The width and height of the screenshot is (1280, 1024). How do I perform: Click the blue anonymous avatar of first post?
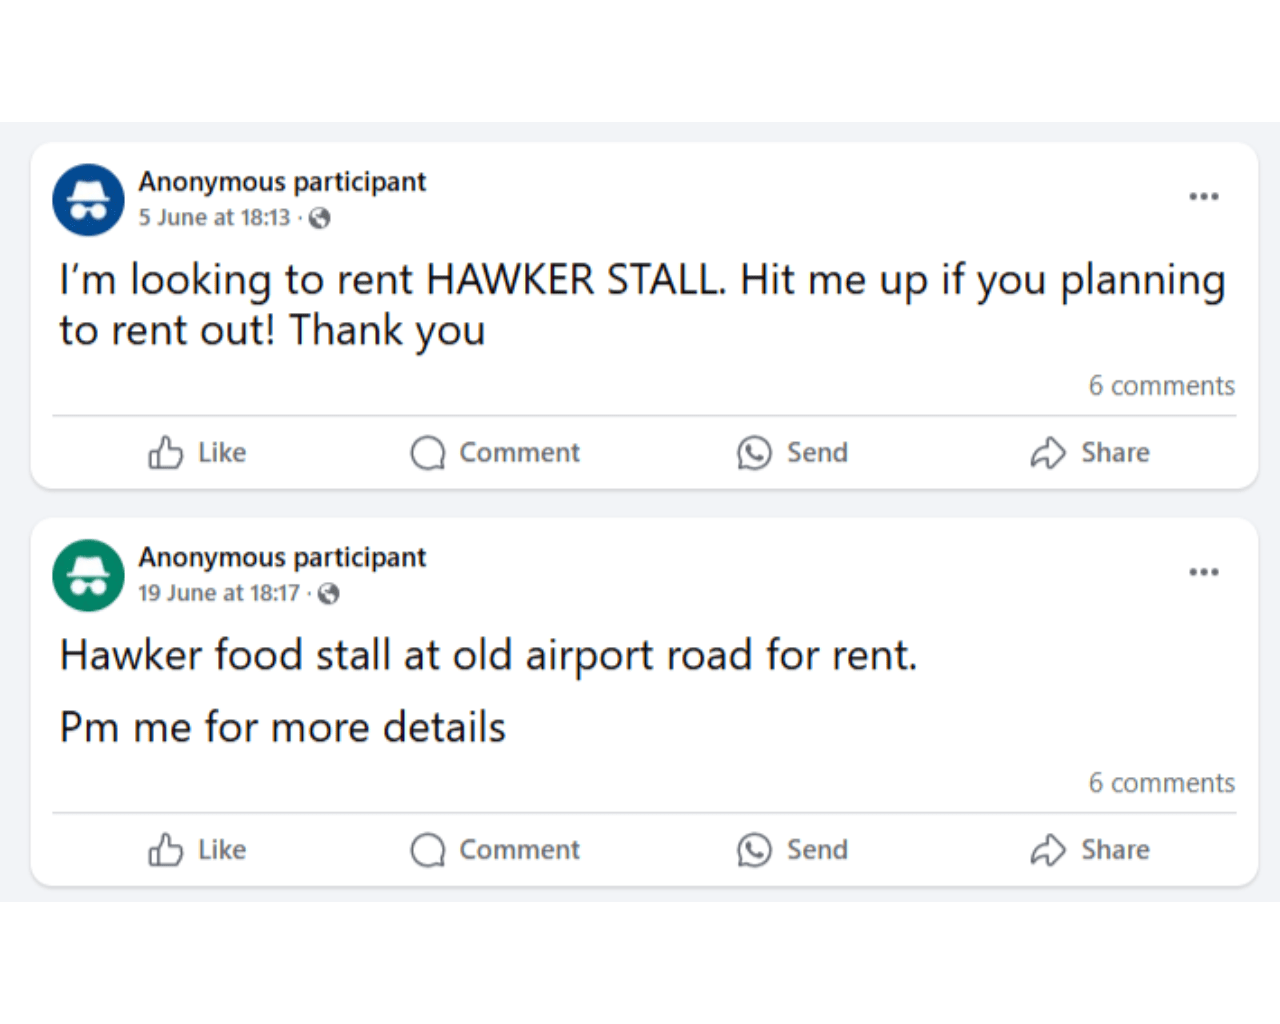tap(88, 200)
